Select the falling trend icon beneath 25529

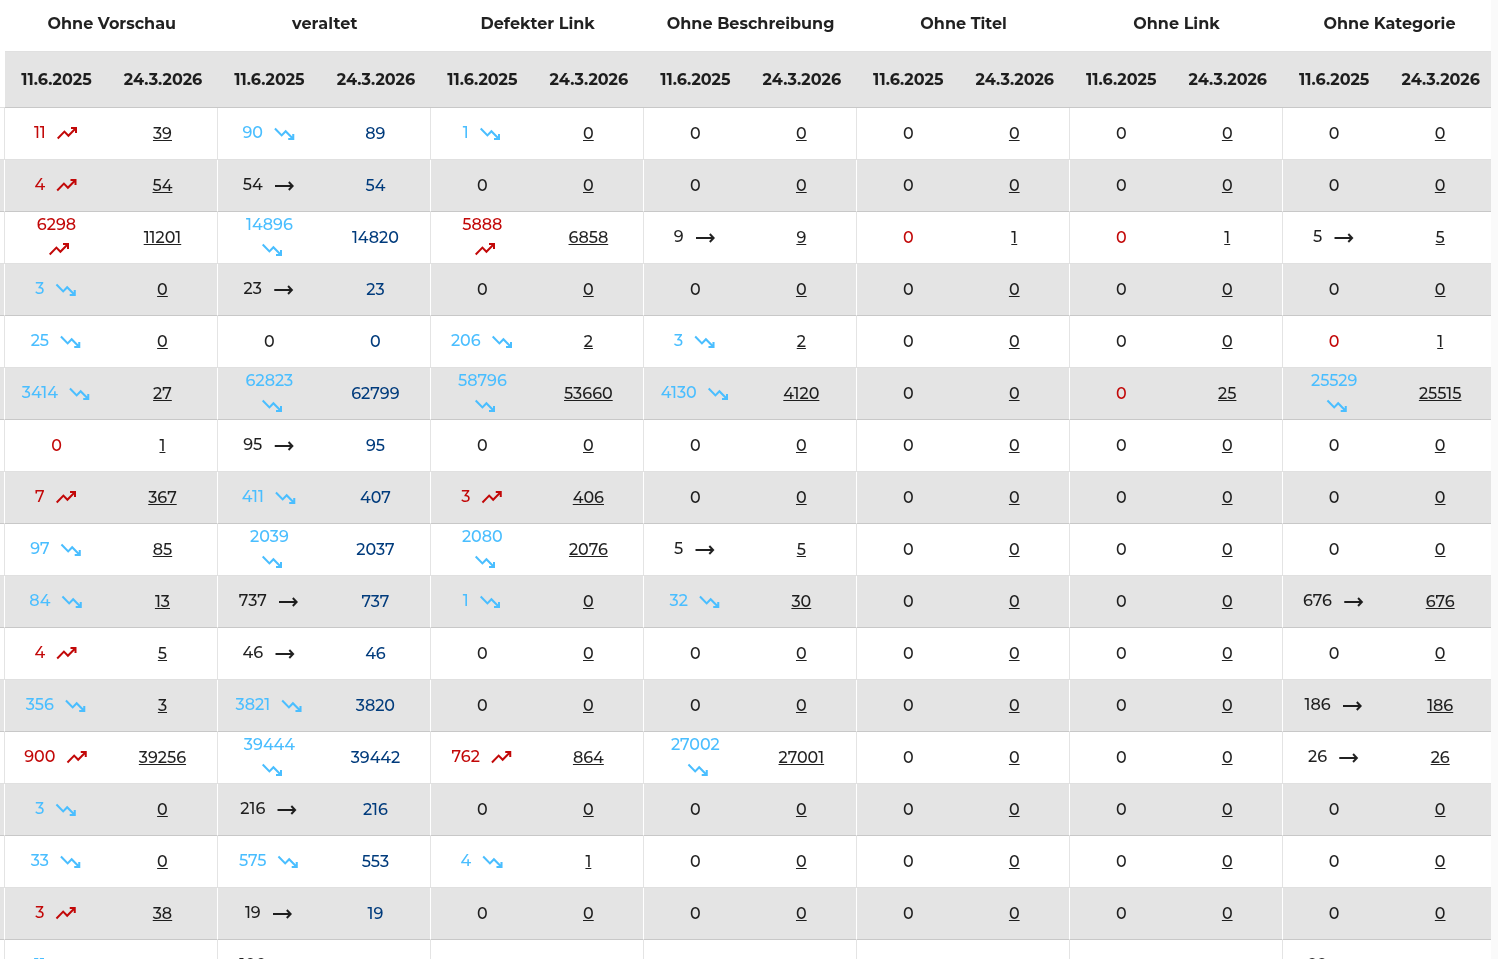click(x=1337, y=405)
